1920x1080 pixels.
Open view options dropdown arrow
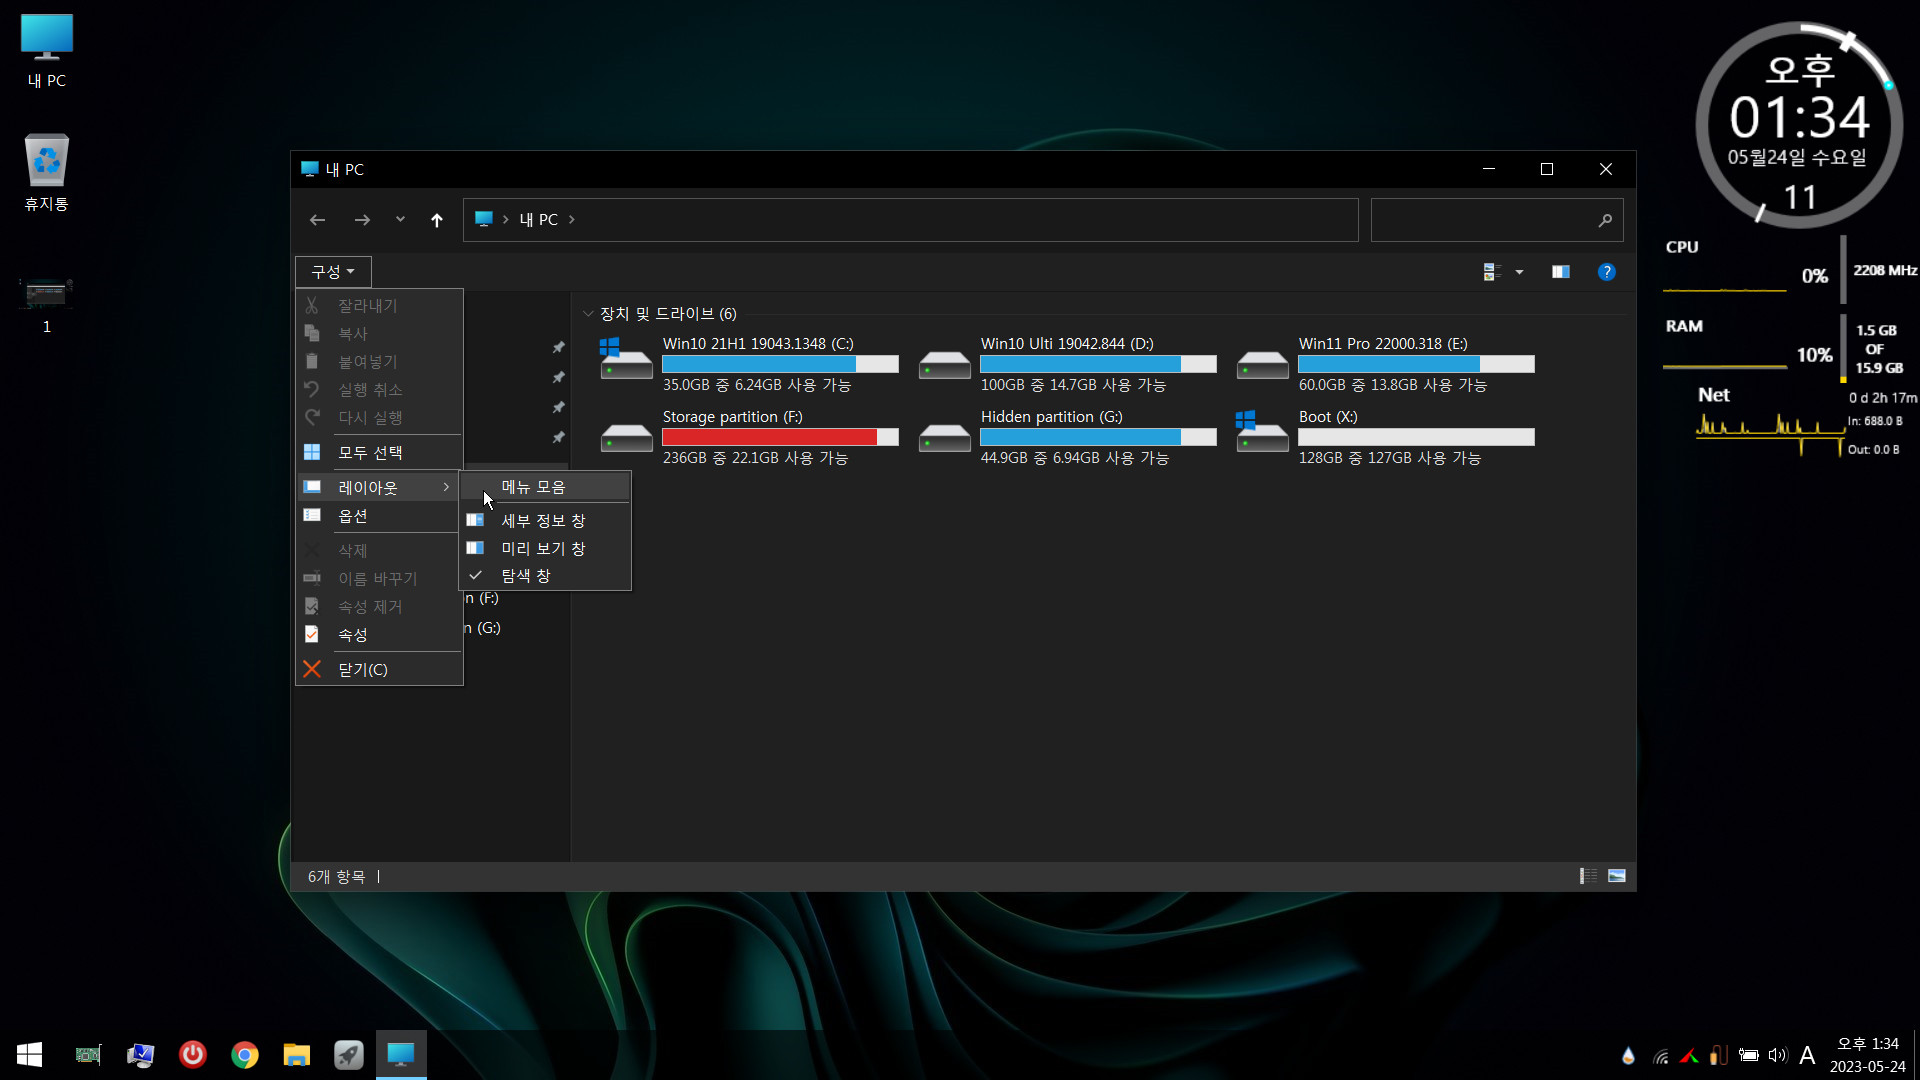click(x=1519, y=272)
